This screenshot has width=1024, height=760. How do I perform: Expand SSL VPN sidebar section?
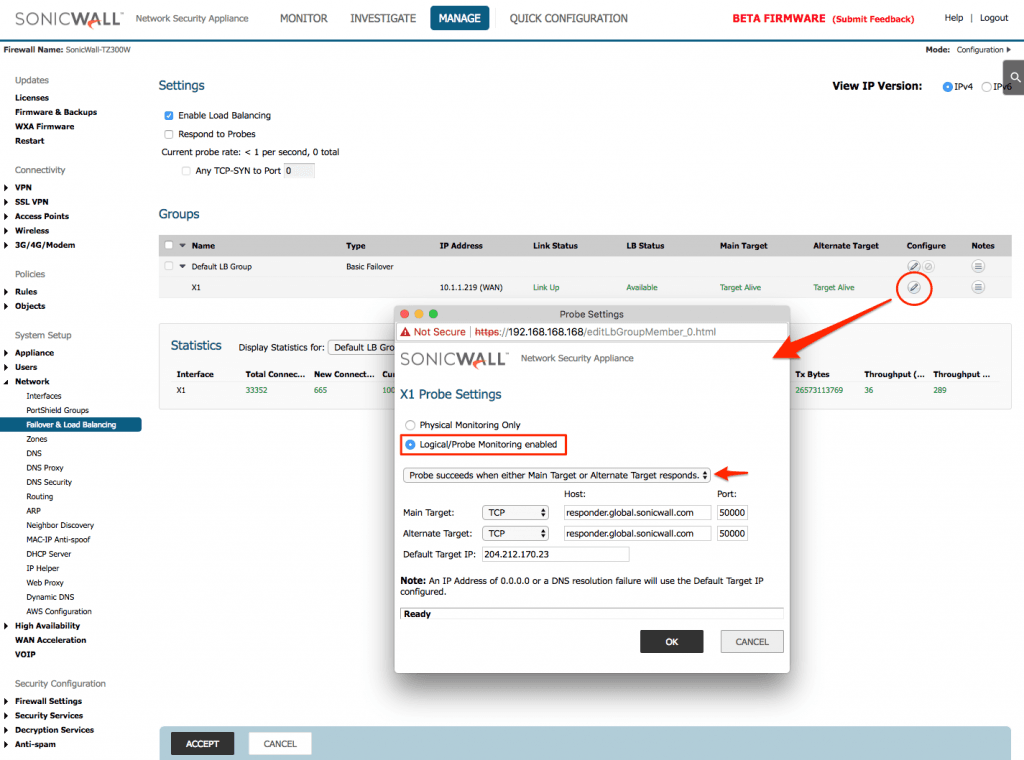[6, 202]
